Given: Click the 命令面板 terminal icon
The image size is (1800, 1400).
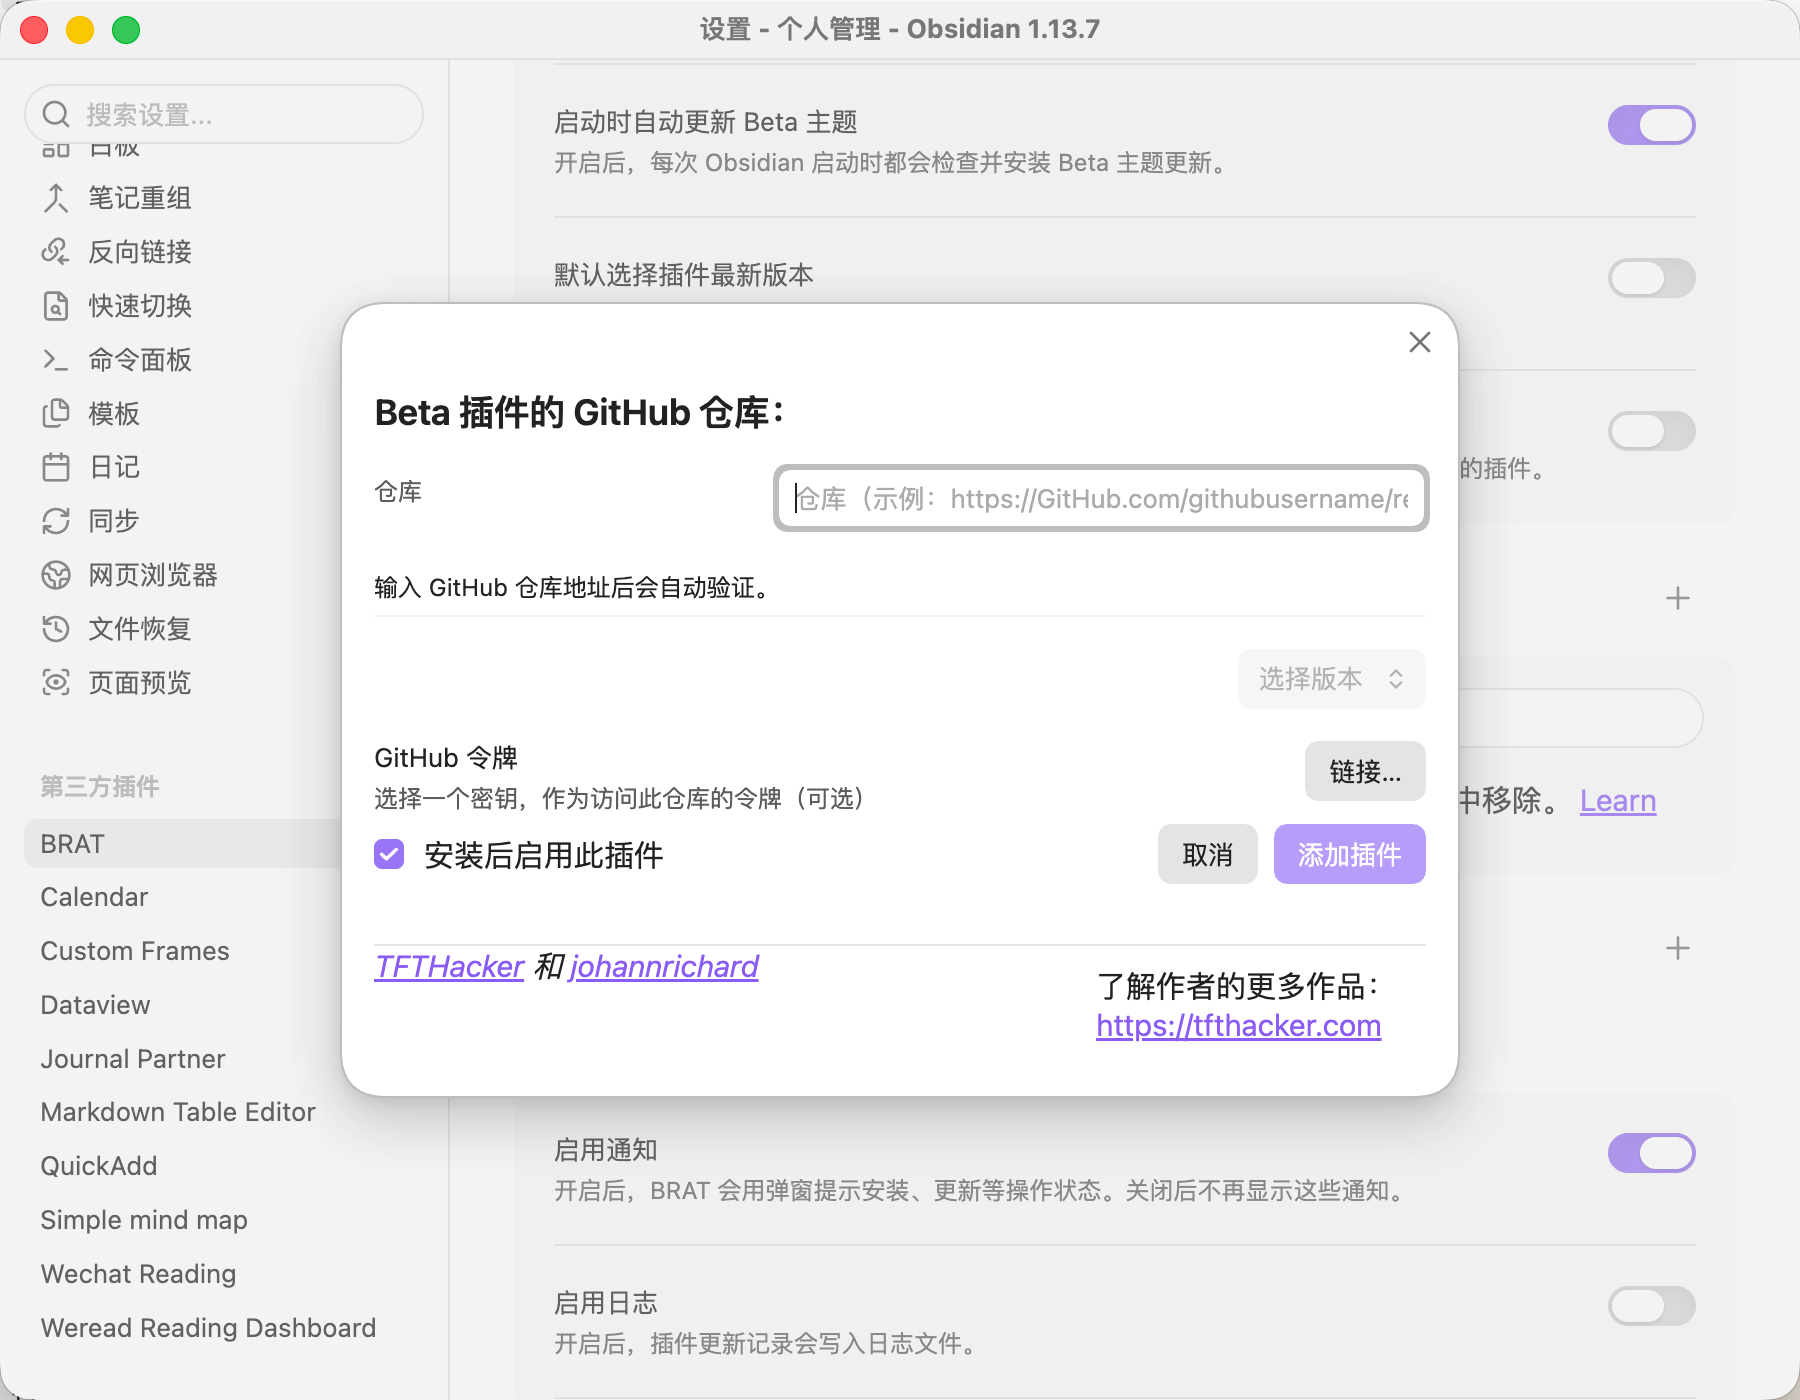Looking at the screenshot, I should [56, 360].
